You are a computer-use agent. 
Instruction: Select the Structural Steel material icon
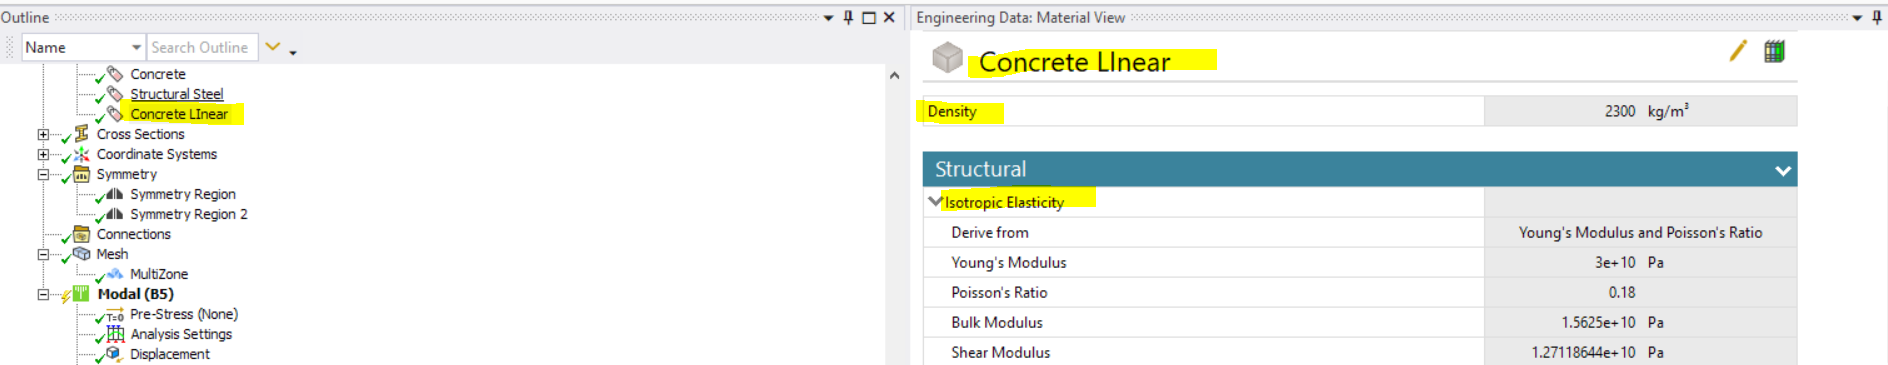coord(115,93)
